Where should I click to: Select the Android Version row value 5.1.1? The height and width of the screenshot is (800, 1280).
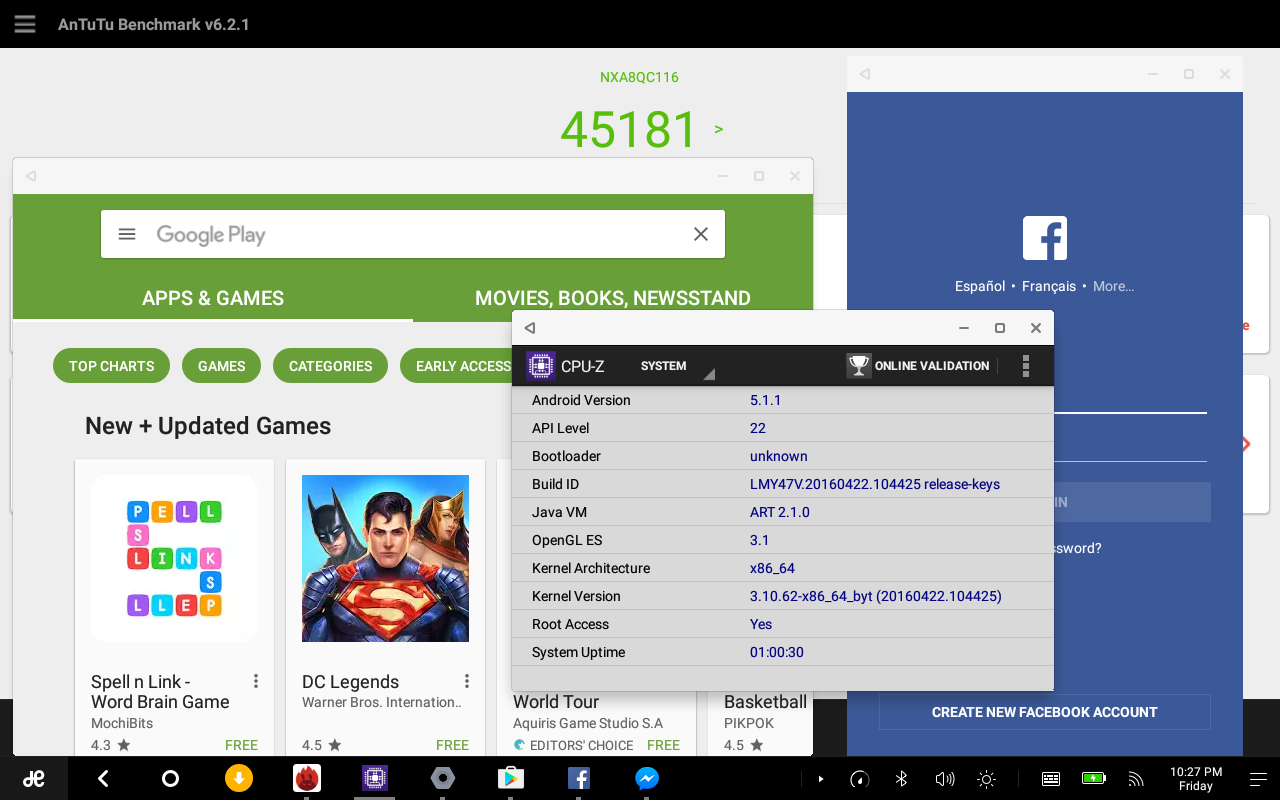tap(765, 400)
